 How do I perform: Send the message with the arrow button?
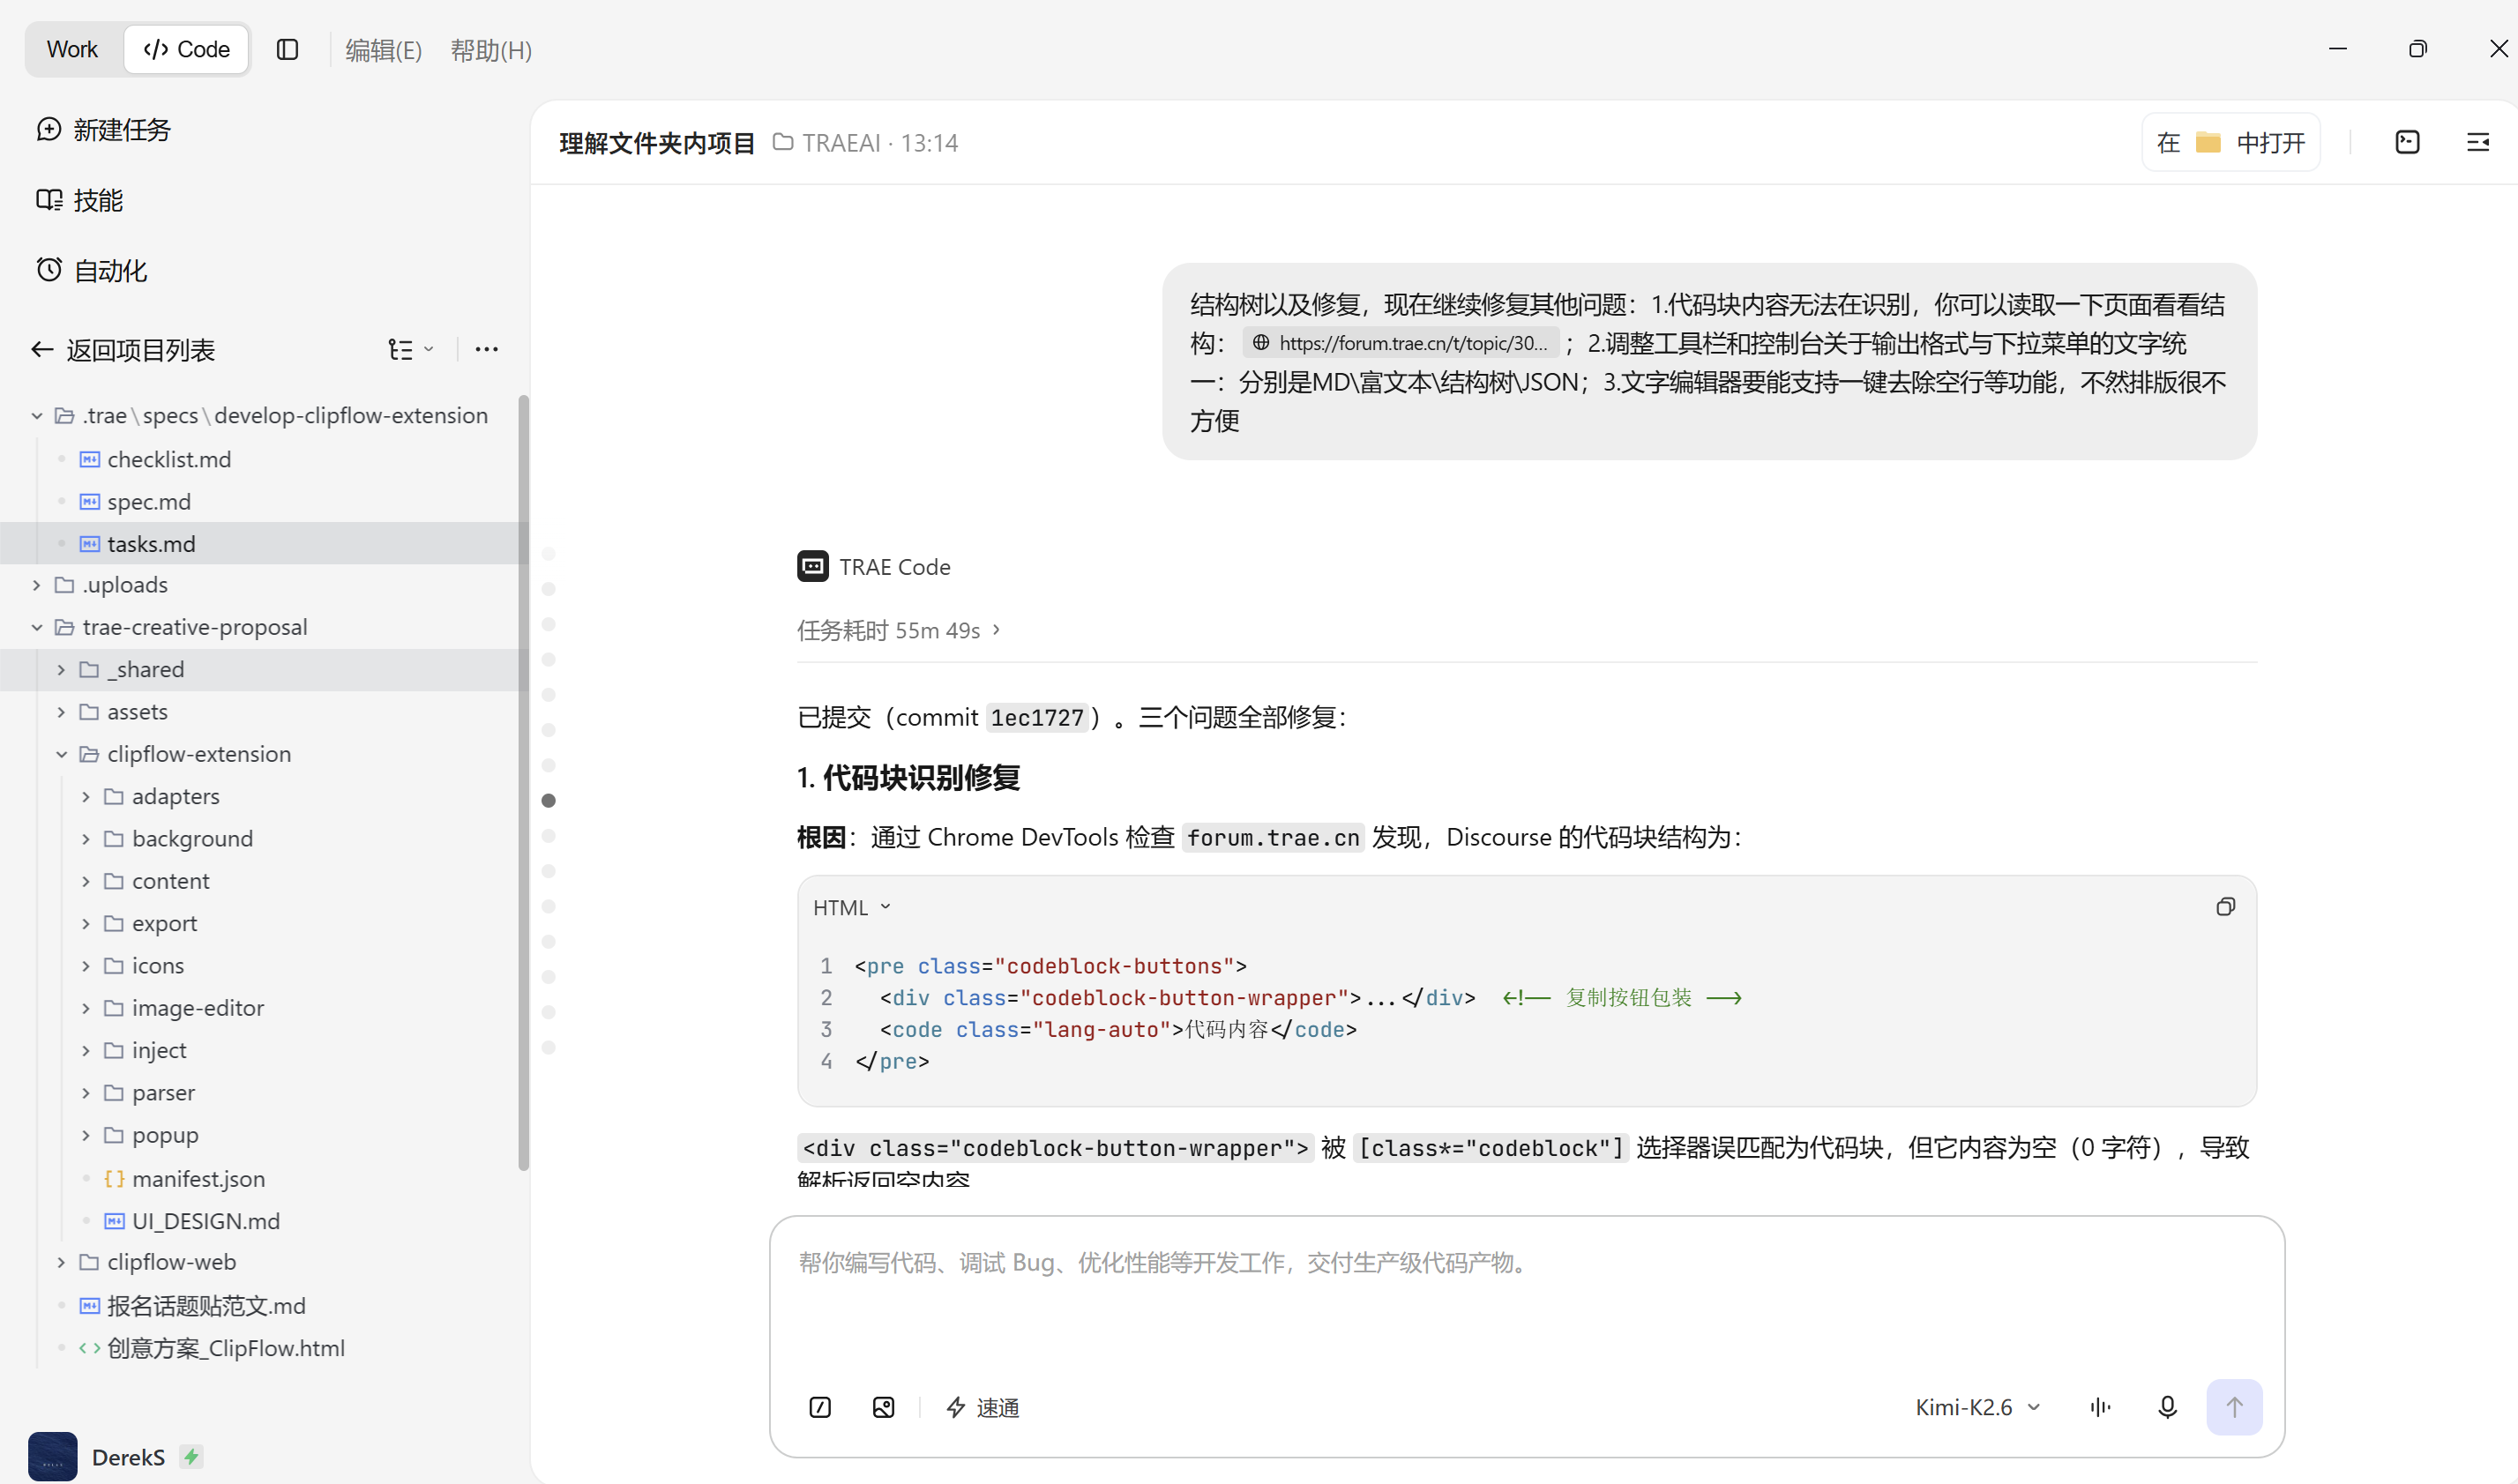tap(2234, 1407)
